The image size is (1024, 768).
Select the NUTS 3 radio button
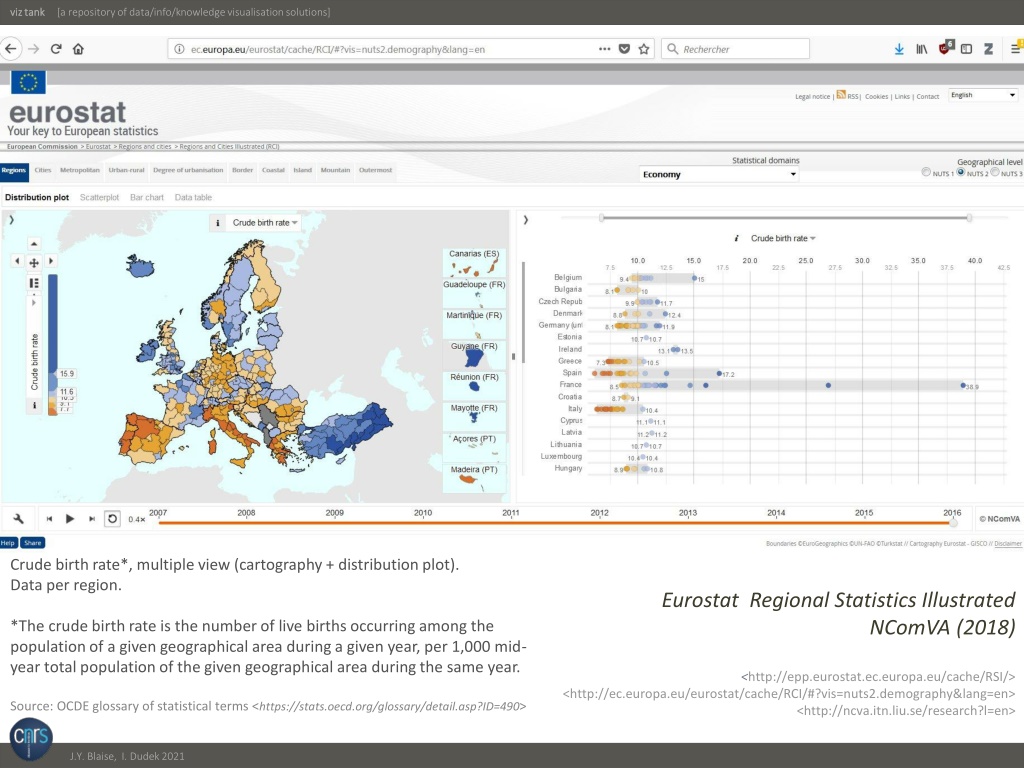995,172
